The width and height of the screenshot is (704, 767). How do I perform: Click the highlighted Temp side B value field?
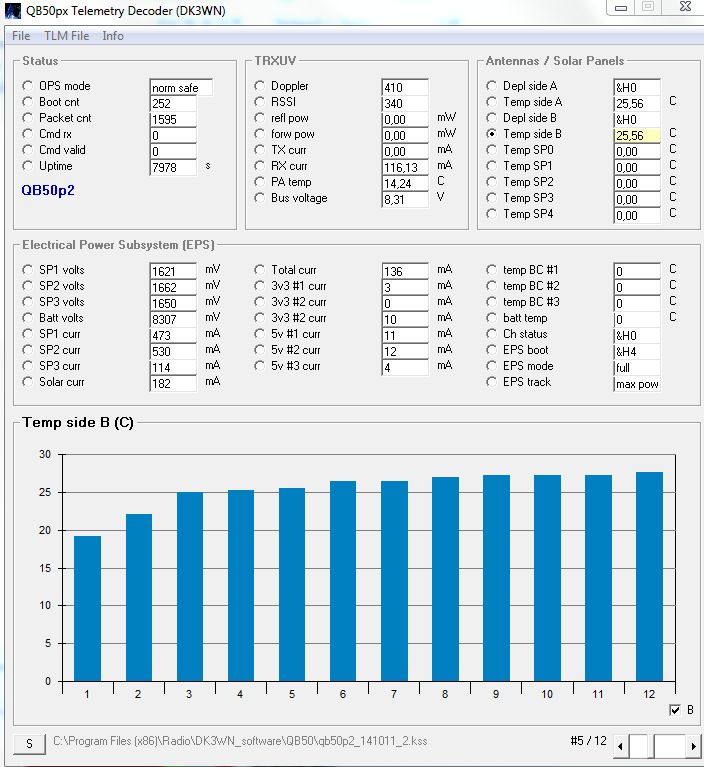(x=637, y=135)
